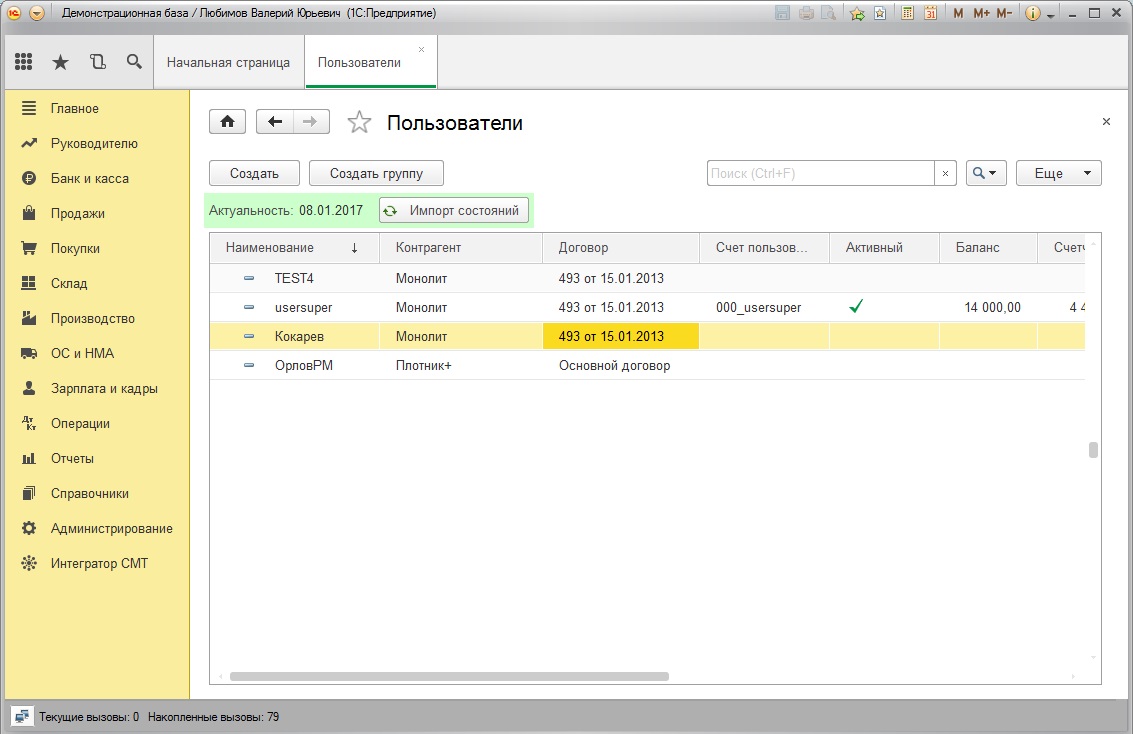
Task: Click the performance indicator icon in the status bar
Action: pos(22,717)
